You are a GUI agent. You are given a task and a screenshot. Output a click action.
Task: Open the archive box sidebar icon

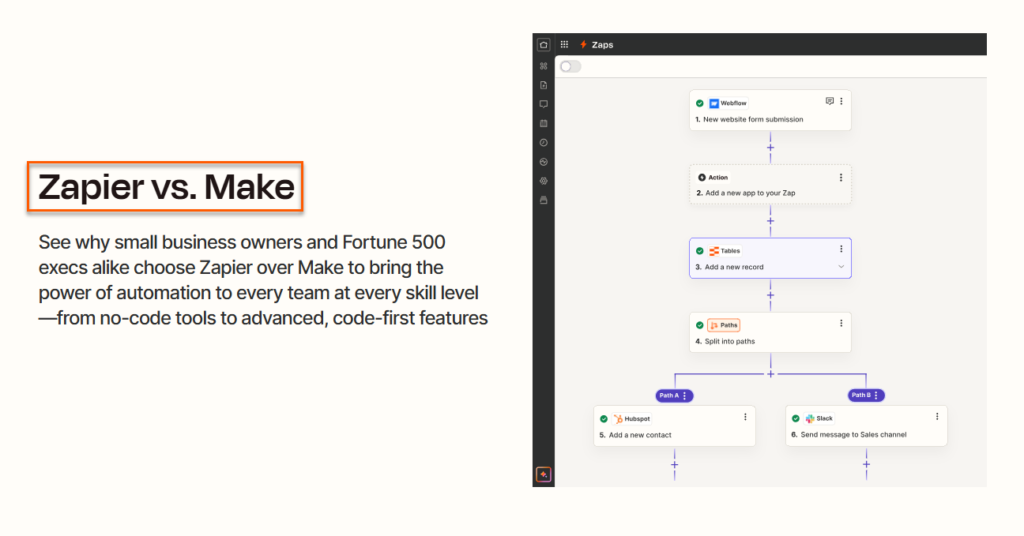543,200
